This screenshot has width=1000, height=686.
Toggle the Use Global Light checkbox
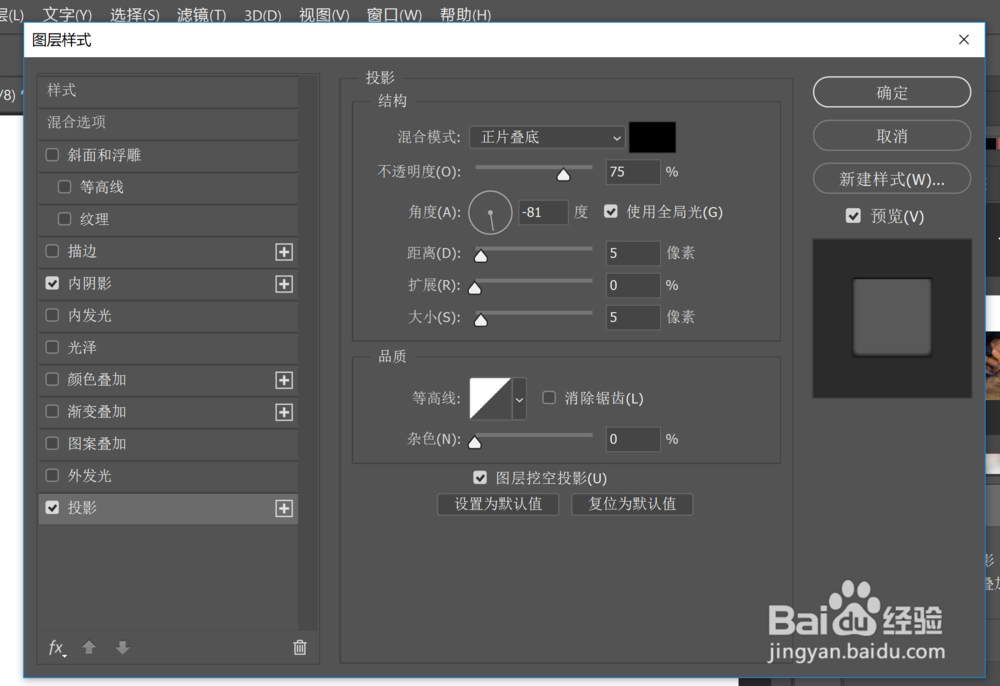click(611, 211)
